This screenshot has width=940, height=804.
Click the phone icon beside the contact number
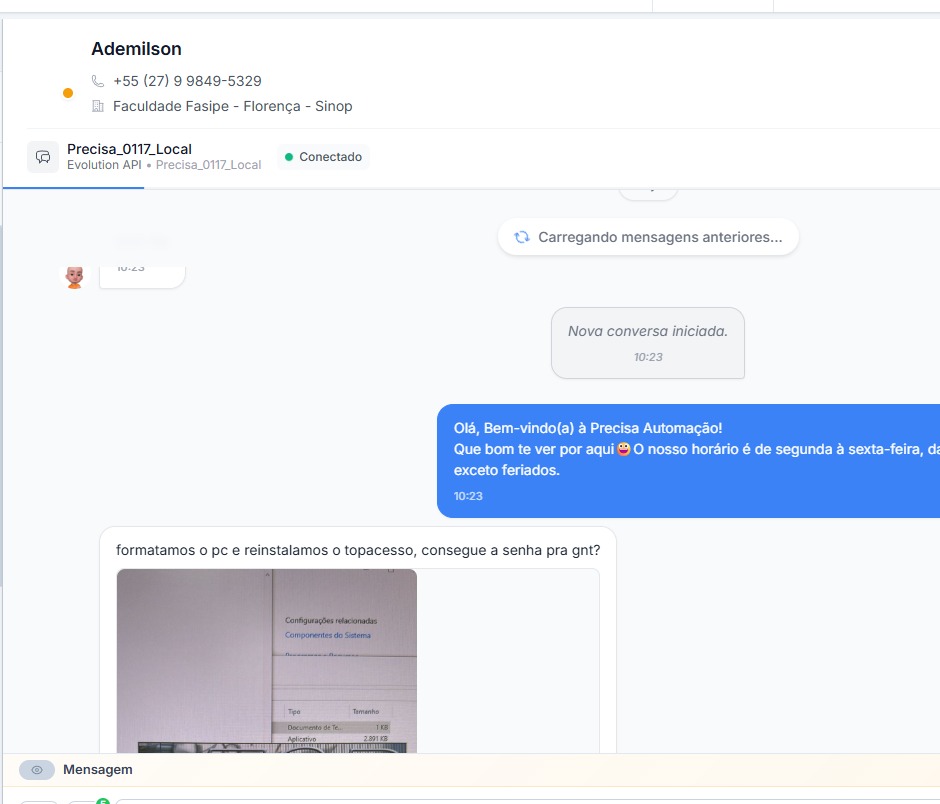pyautogui.click(x=98, y=81)
